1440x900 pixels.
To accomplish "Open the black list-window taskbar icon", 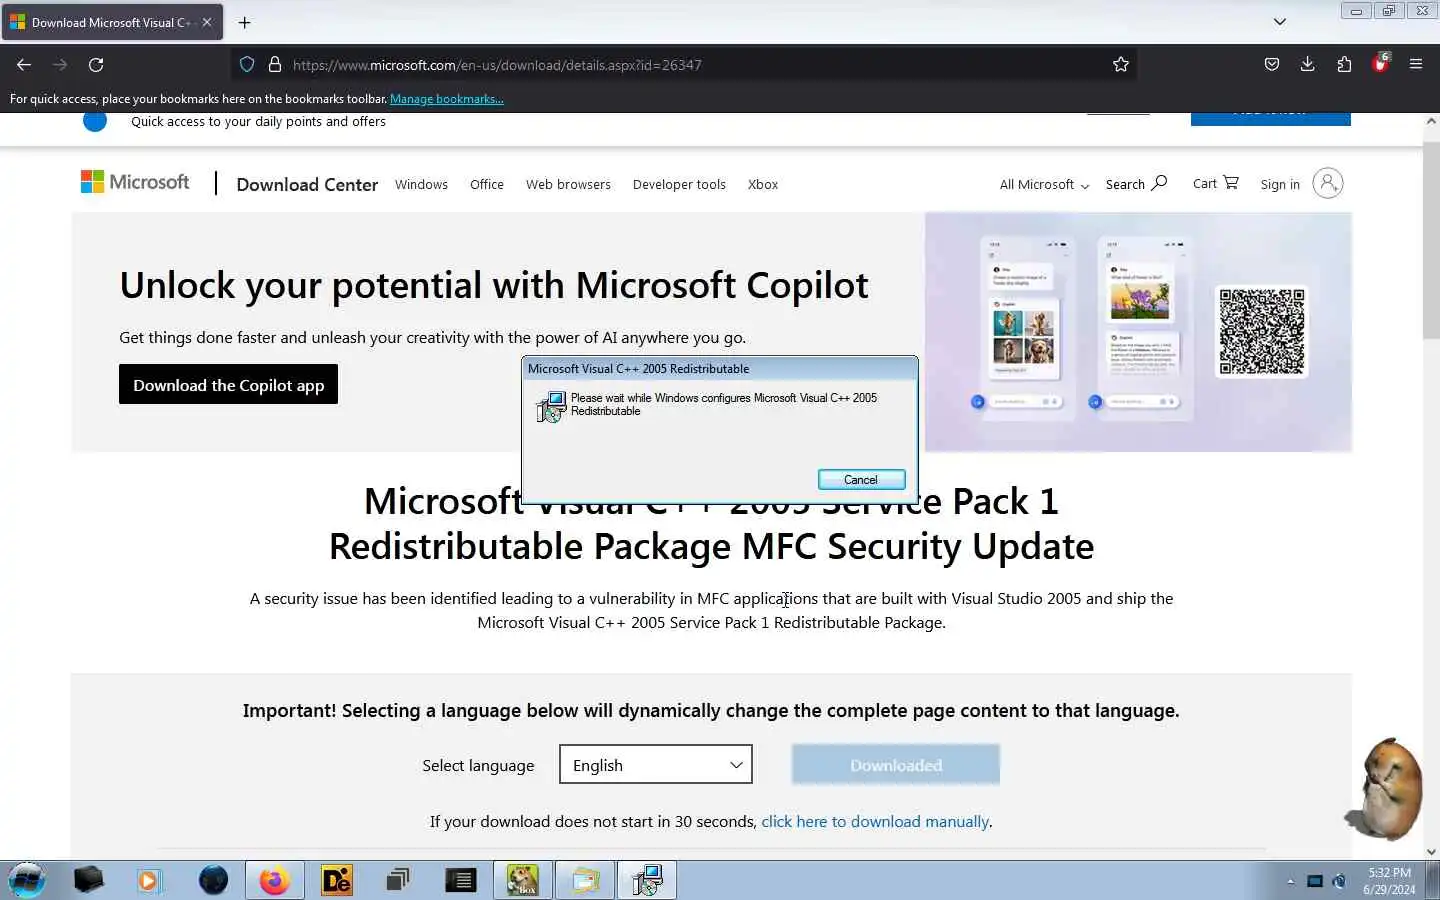I will (x=460, y=880).
